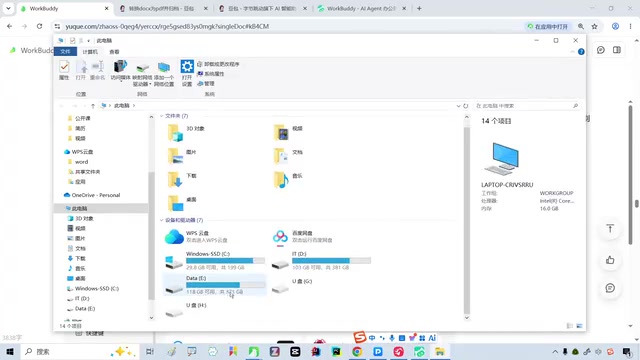The image size is (640, 360).
Task: Click 添加一个网络位置 (Add network location) icon
Action: click(164, 74)
